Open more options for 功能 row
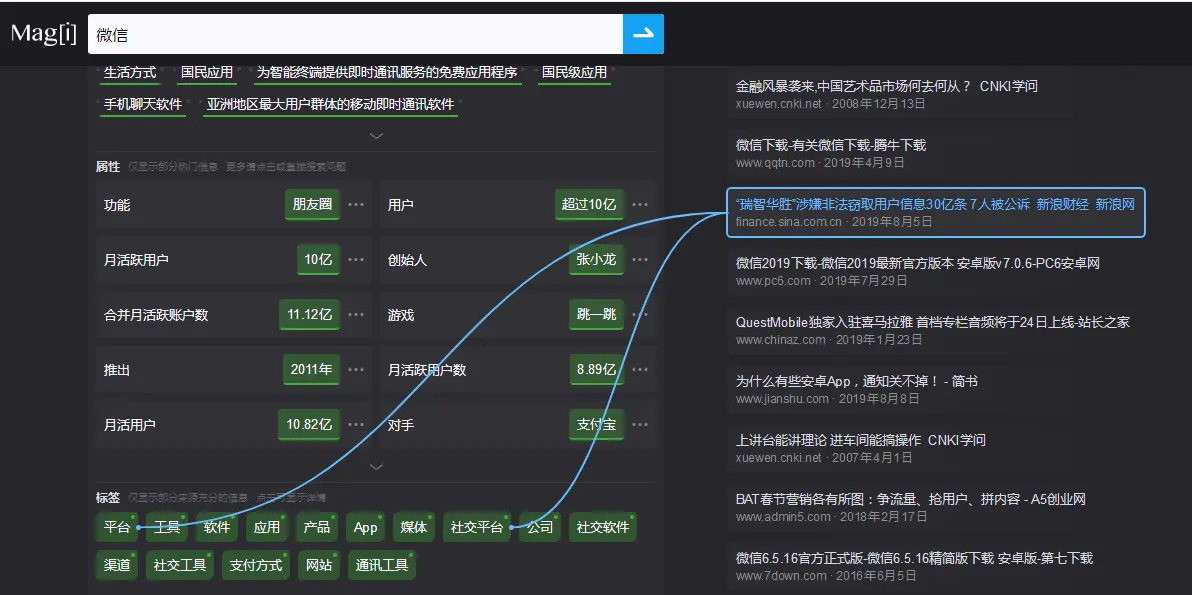Viewport: 1192px width, 595px height. coord(356,204)
